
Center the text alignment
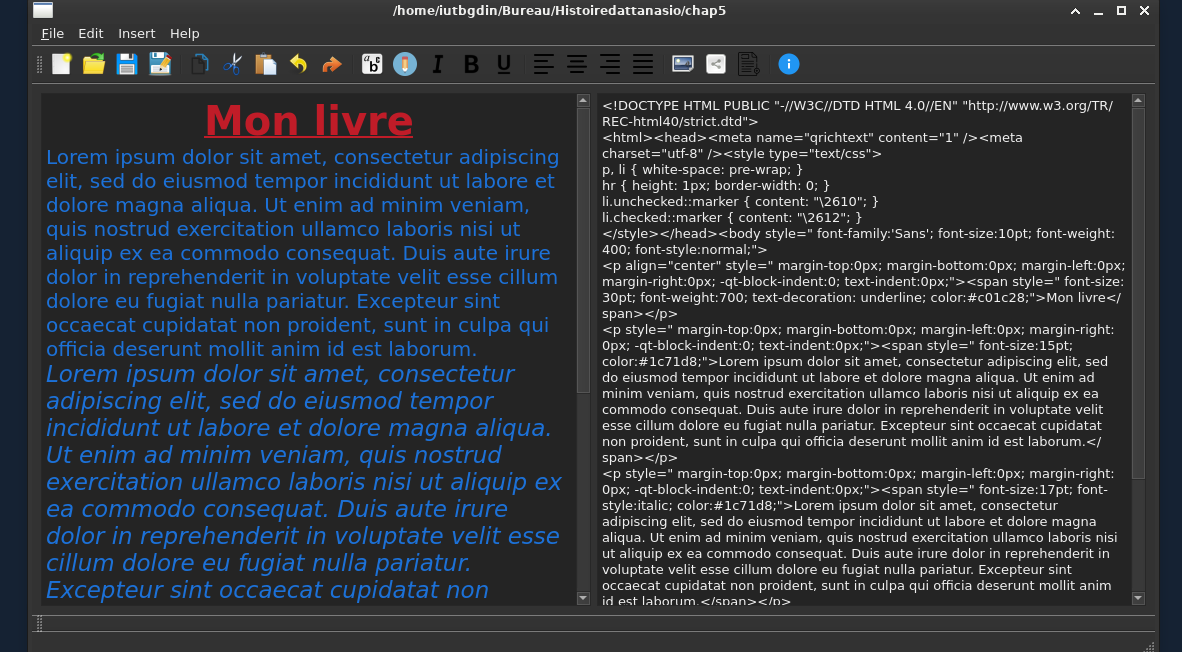577,64
